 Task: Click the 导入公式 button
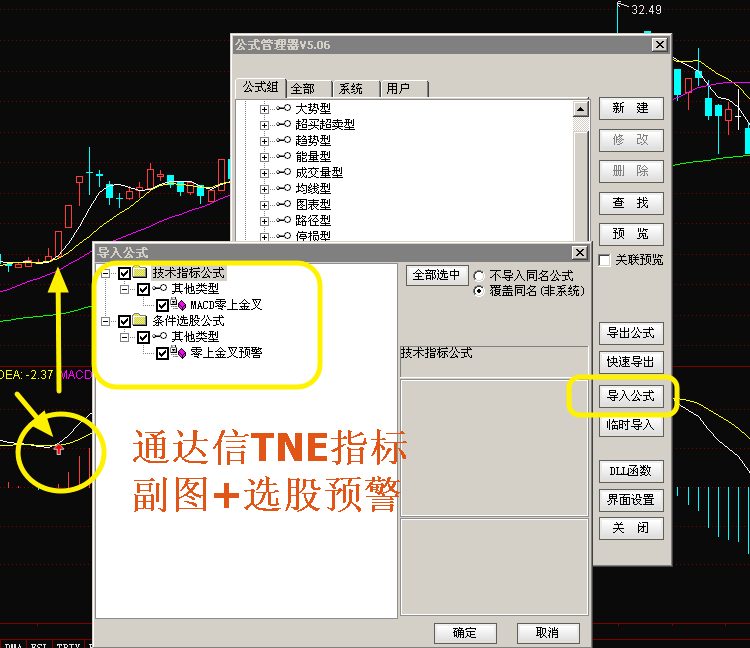click(631, 396)
